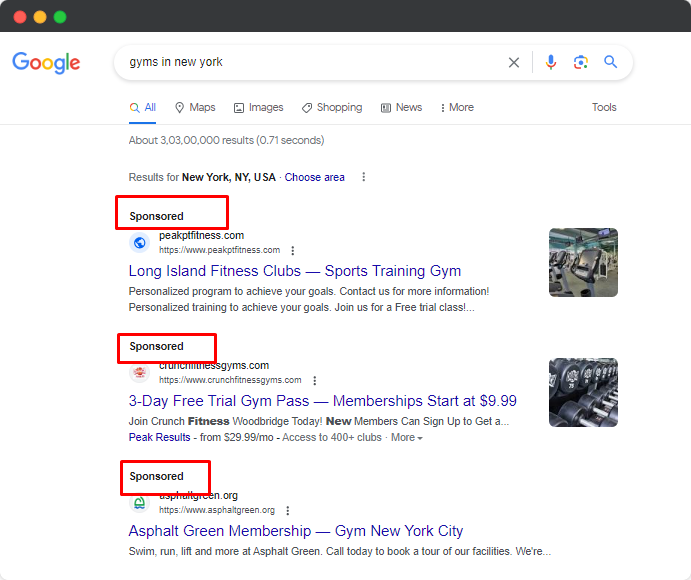
Task: Click the asphaltgreen.org favicon
Action: 140,503
